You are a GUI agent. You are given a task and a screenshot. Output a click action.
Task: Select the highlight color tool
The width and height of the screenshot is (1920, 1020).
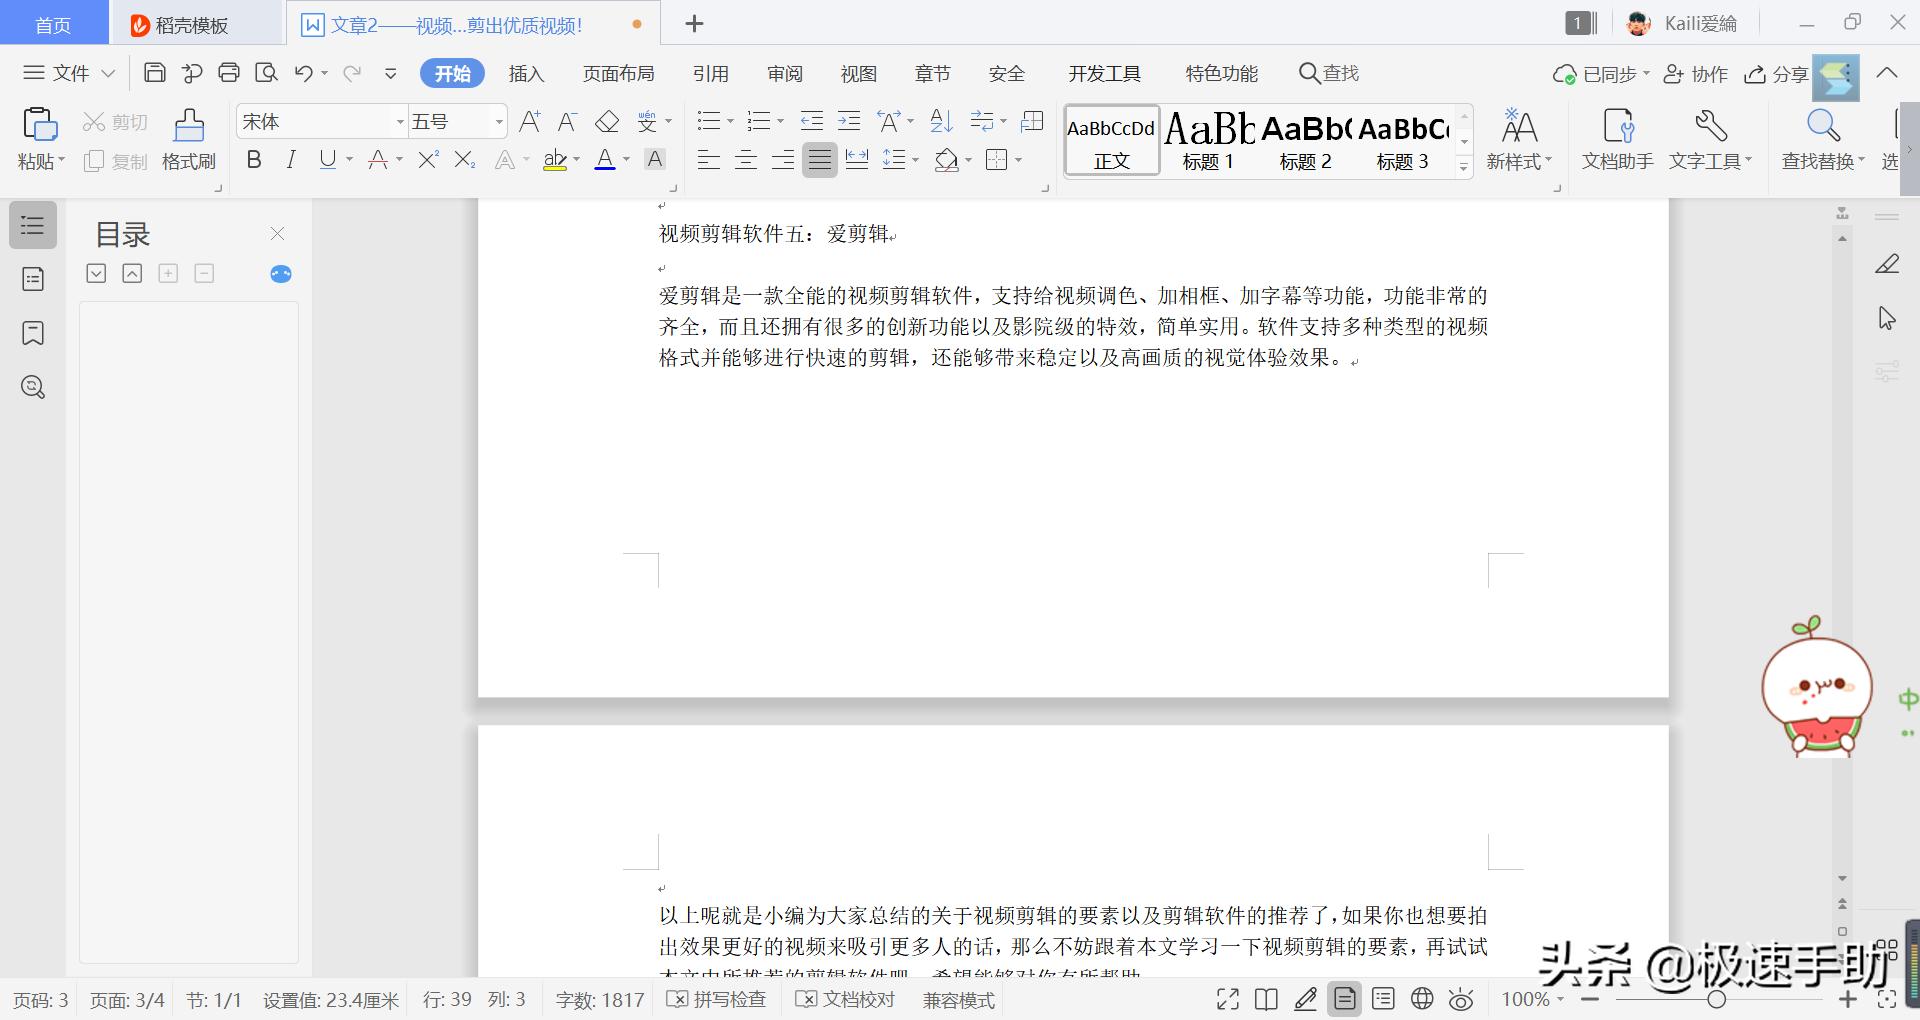pyautogui.click(x=554, y=160)
